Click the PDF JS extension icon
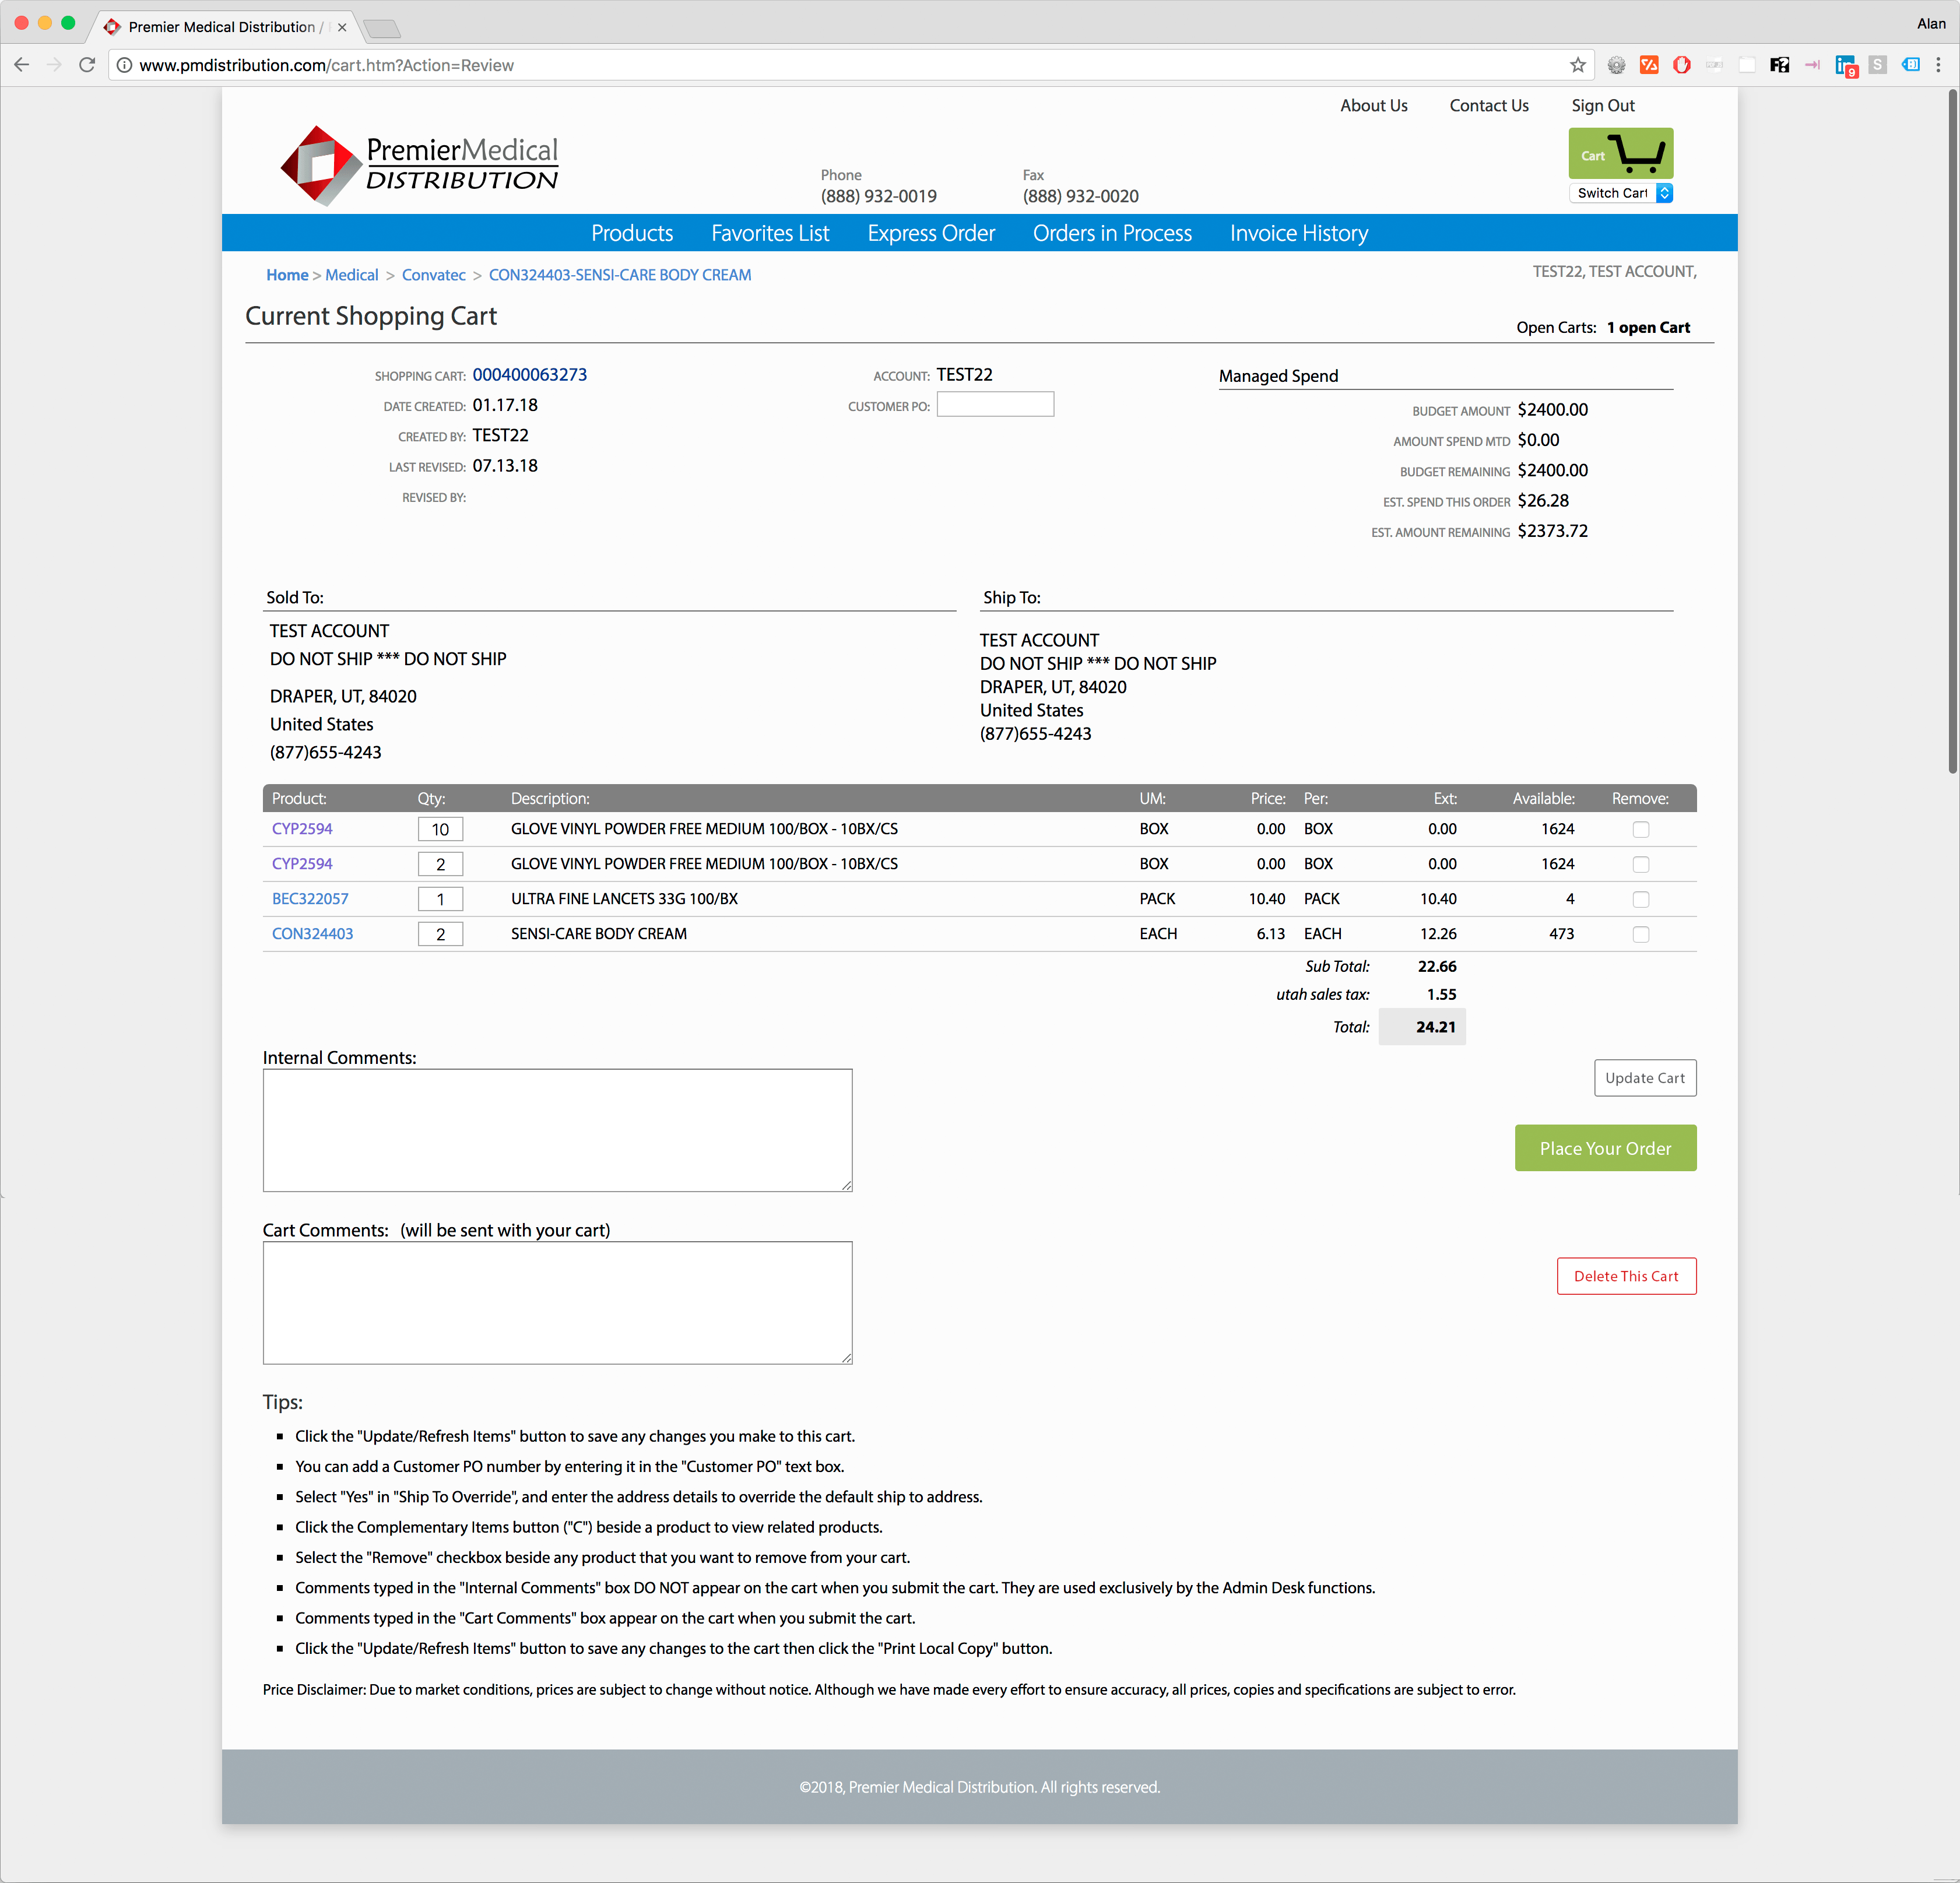The image size is (1960, 1883). click(x=1714, y=65)
